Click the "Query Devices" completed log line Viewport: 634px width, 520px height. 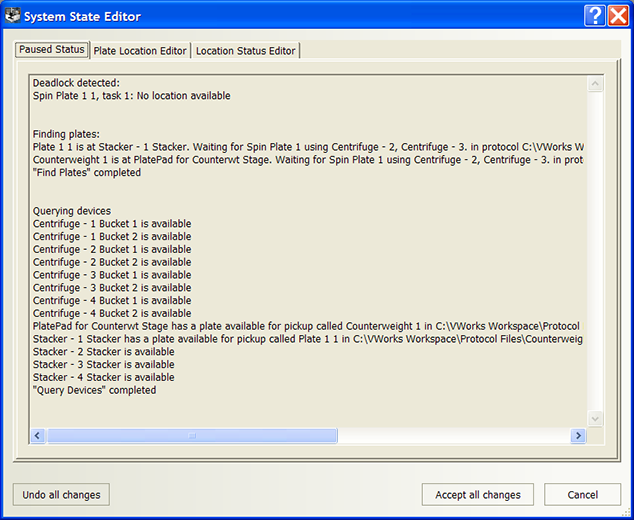tap(95, 390)
